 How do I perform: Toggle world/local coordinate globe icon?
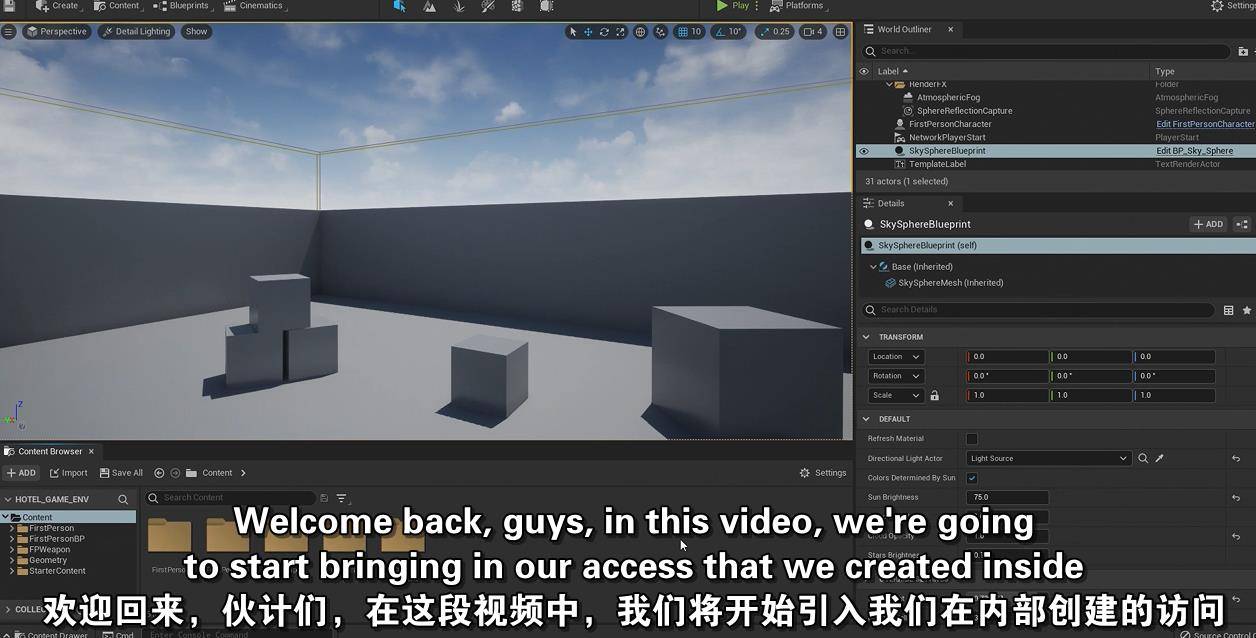(x=641, y=32)
